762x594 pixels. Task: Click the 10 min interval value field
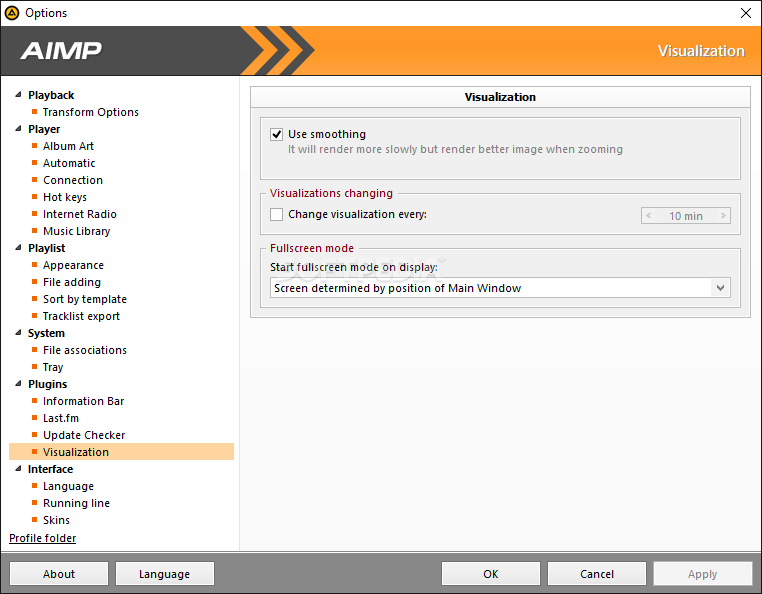(686, 216)
